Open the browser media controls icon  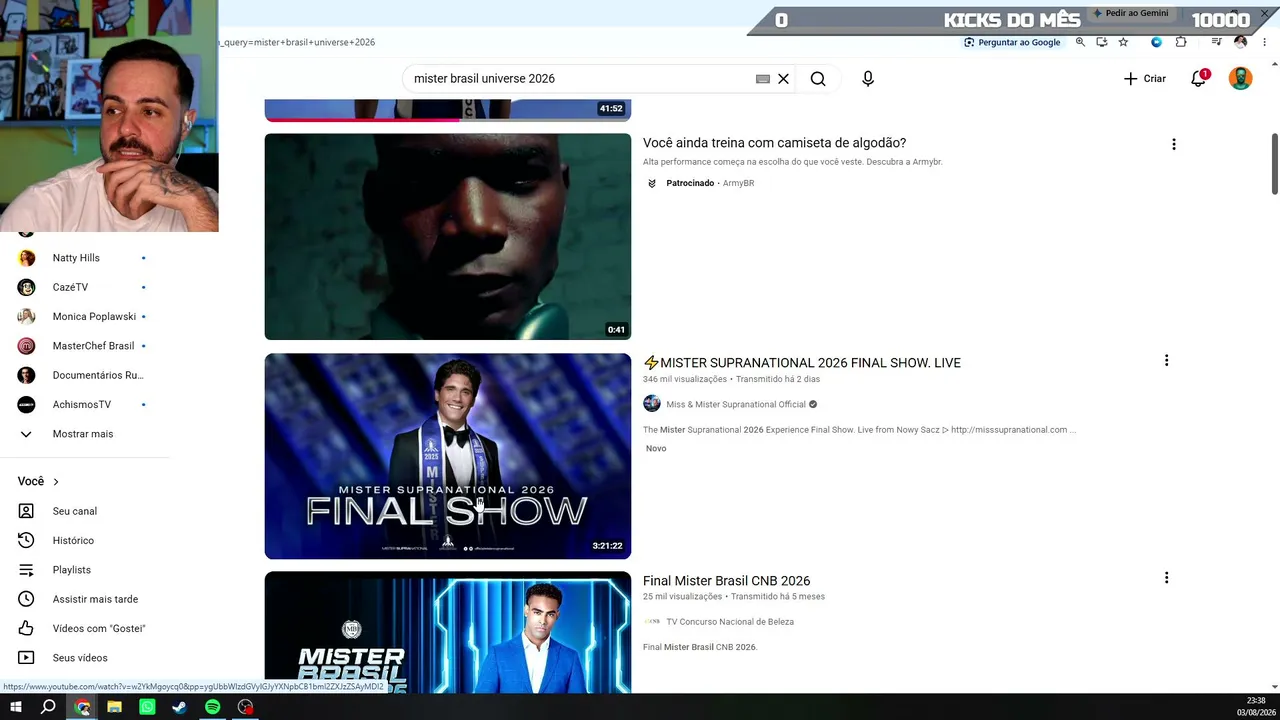click(x=1216, y=42)
